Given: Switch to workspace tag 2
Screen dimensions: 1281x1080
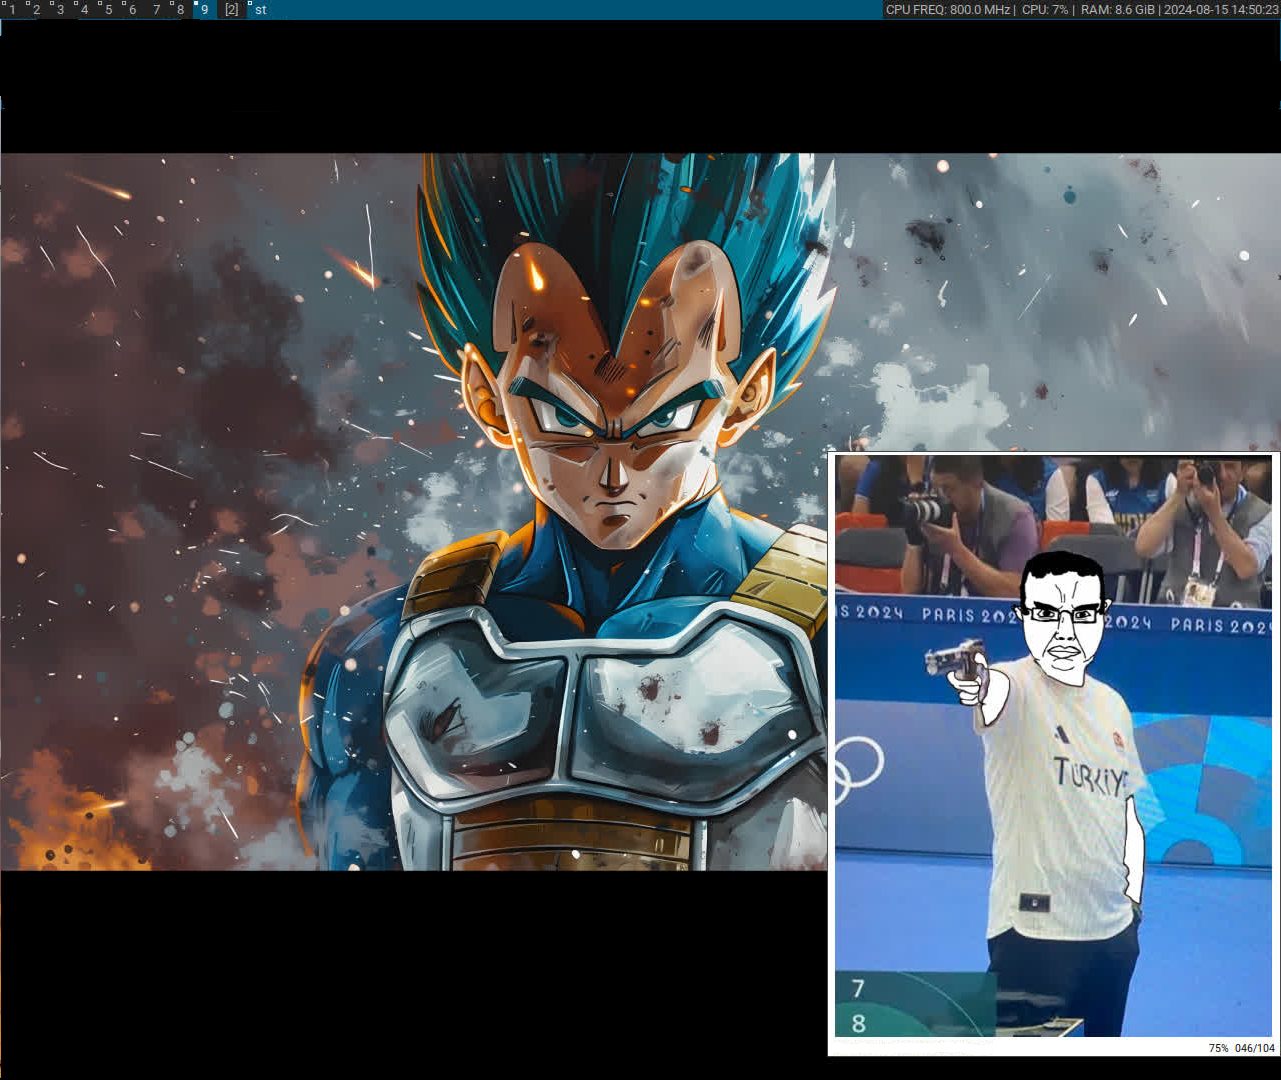Looking at the screenshot, I should pos(36,9).
